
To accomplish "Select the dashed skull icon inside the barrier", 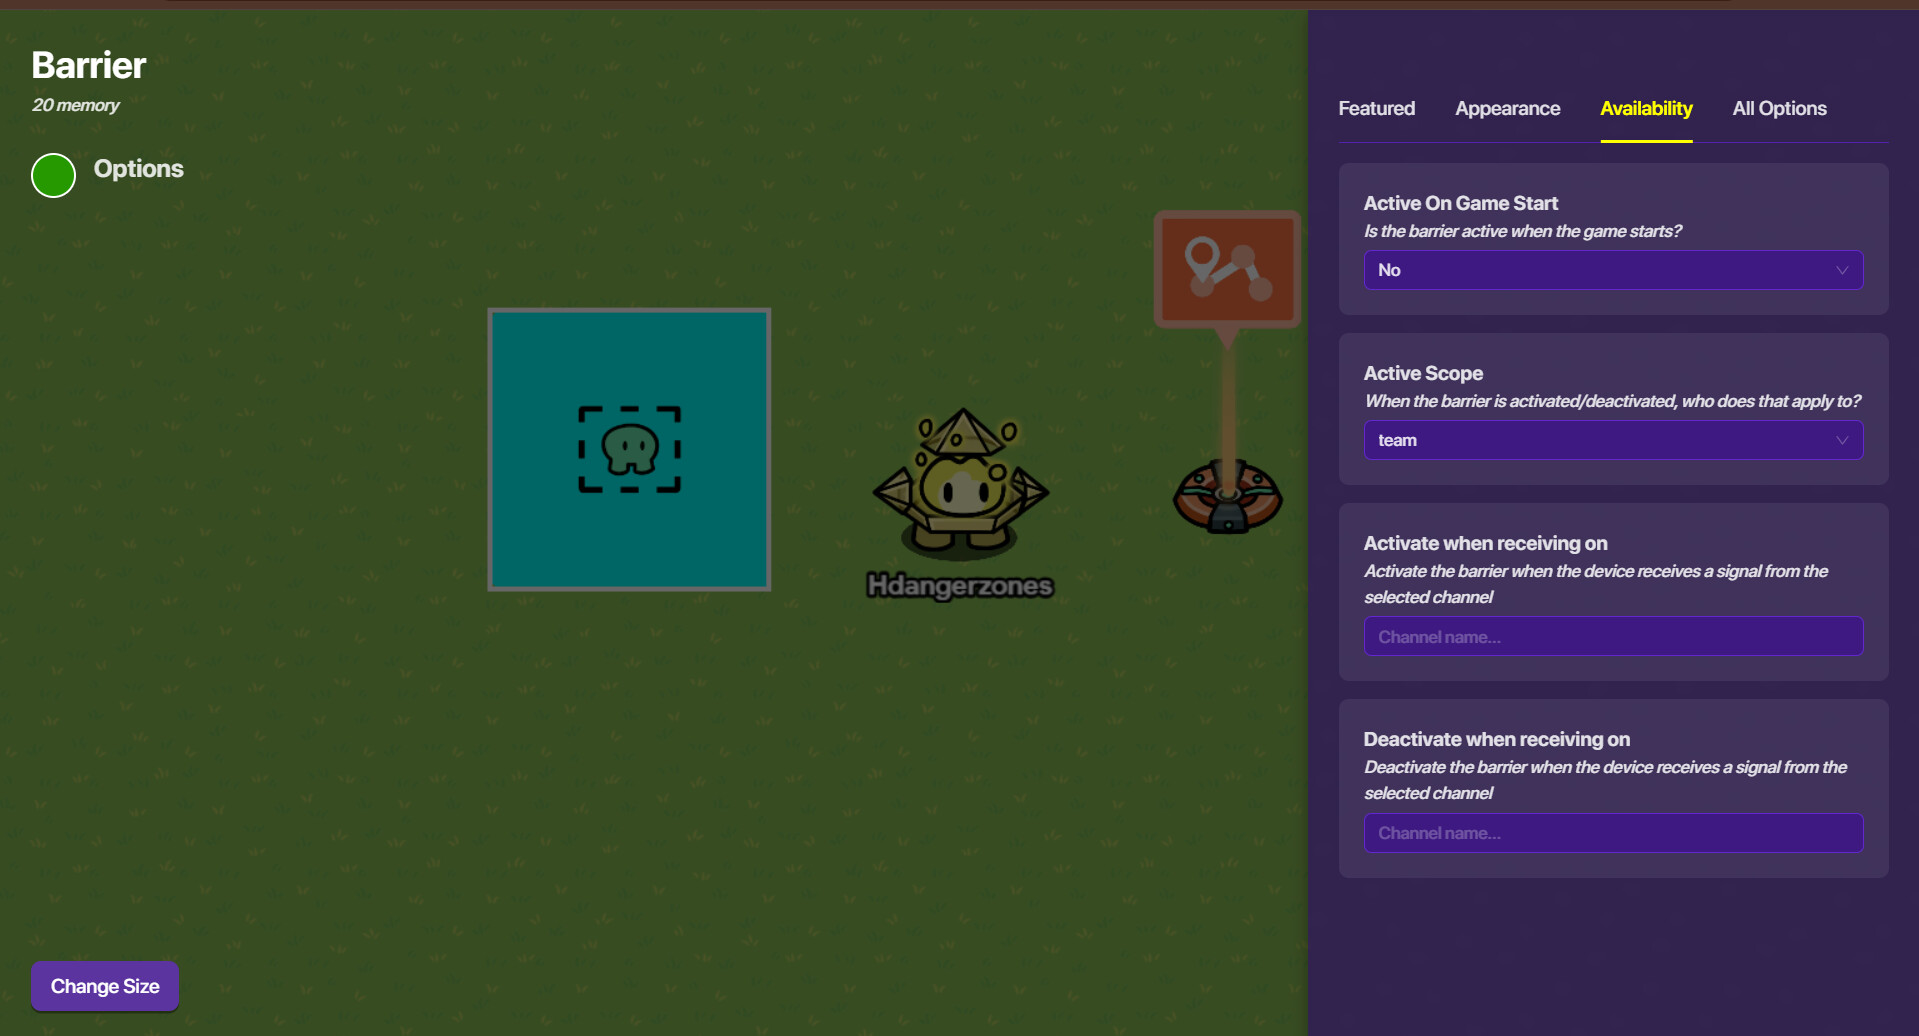I will click(629, 449).
